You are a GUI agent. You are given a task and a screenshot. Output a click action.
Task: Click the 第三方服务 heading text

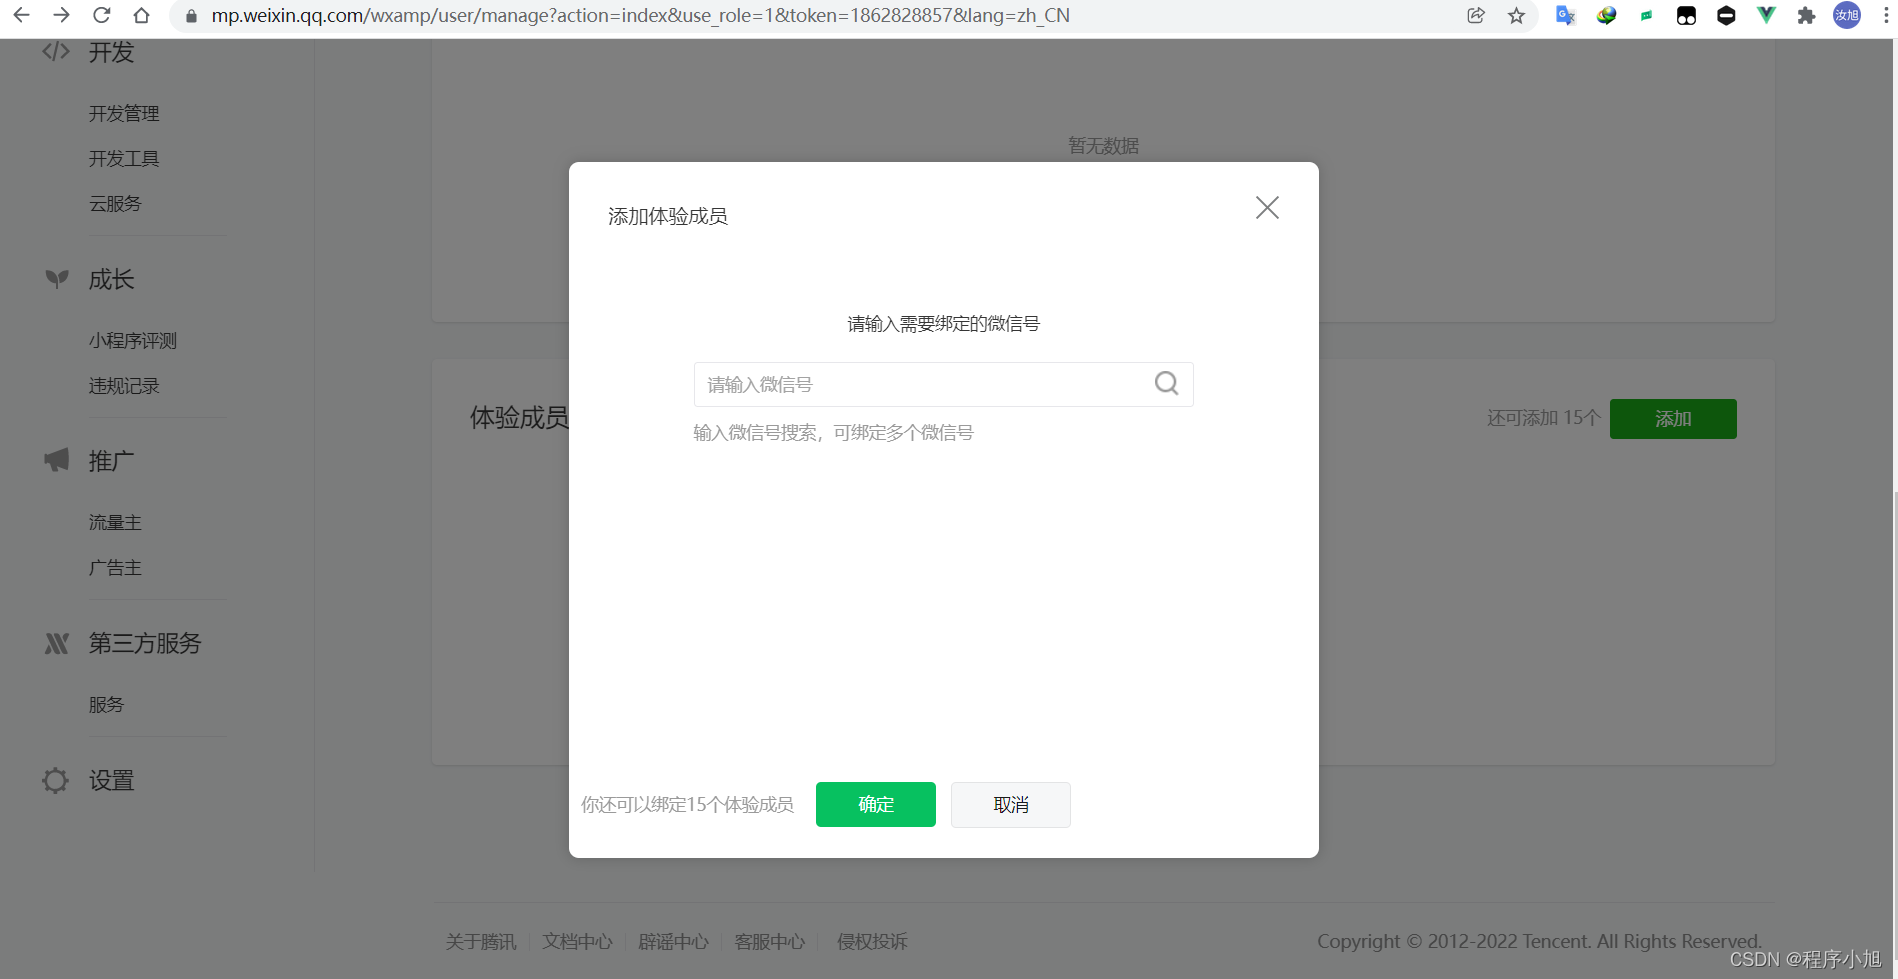tap(145, 643)
